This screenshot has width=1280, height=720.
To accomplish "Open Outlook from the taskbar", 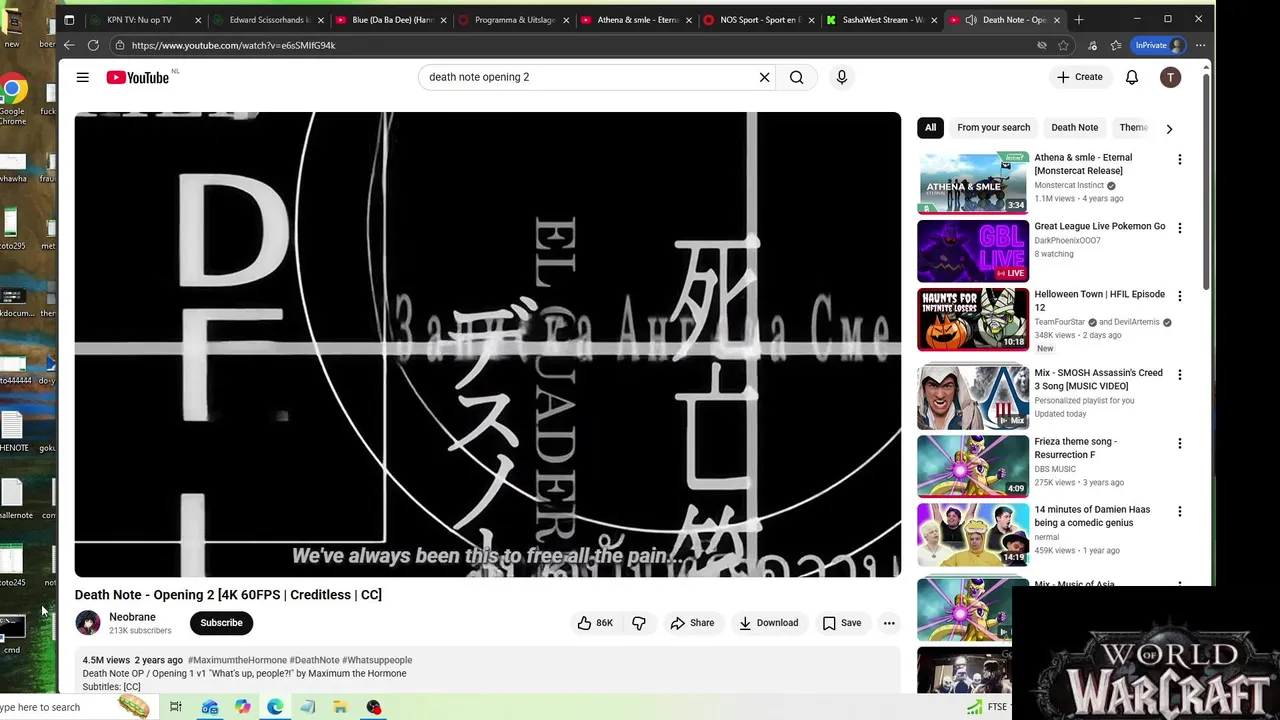I will [x=210, y=707].
